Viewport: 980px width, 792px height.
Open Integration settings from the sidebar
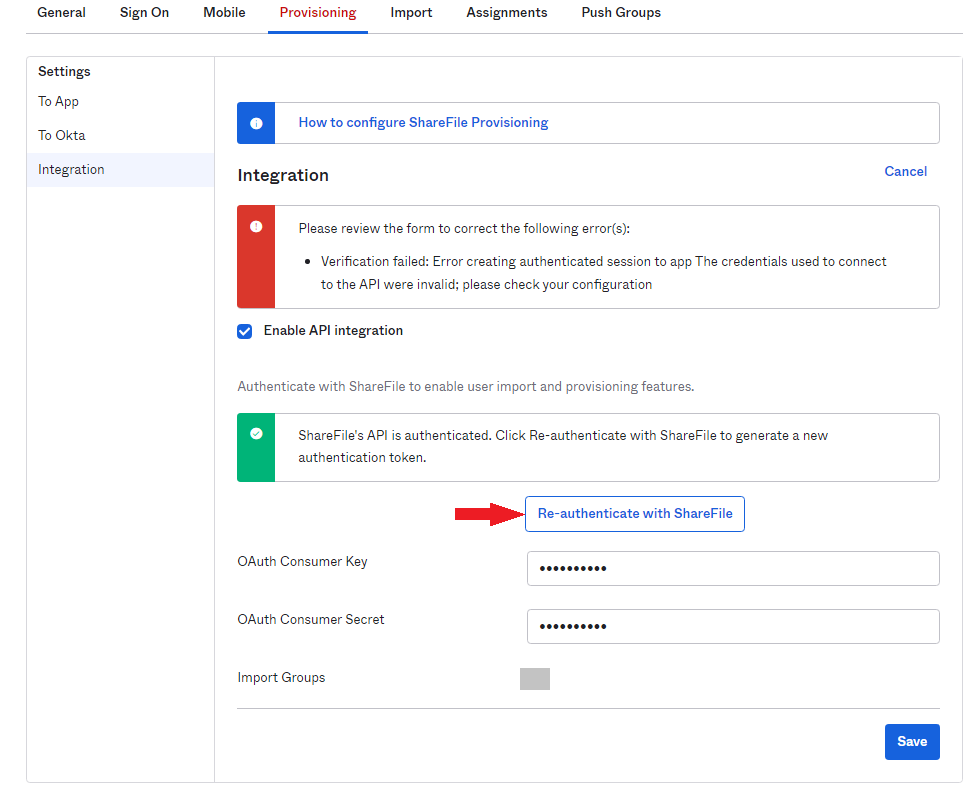tap(71, 169)
